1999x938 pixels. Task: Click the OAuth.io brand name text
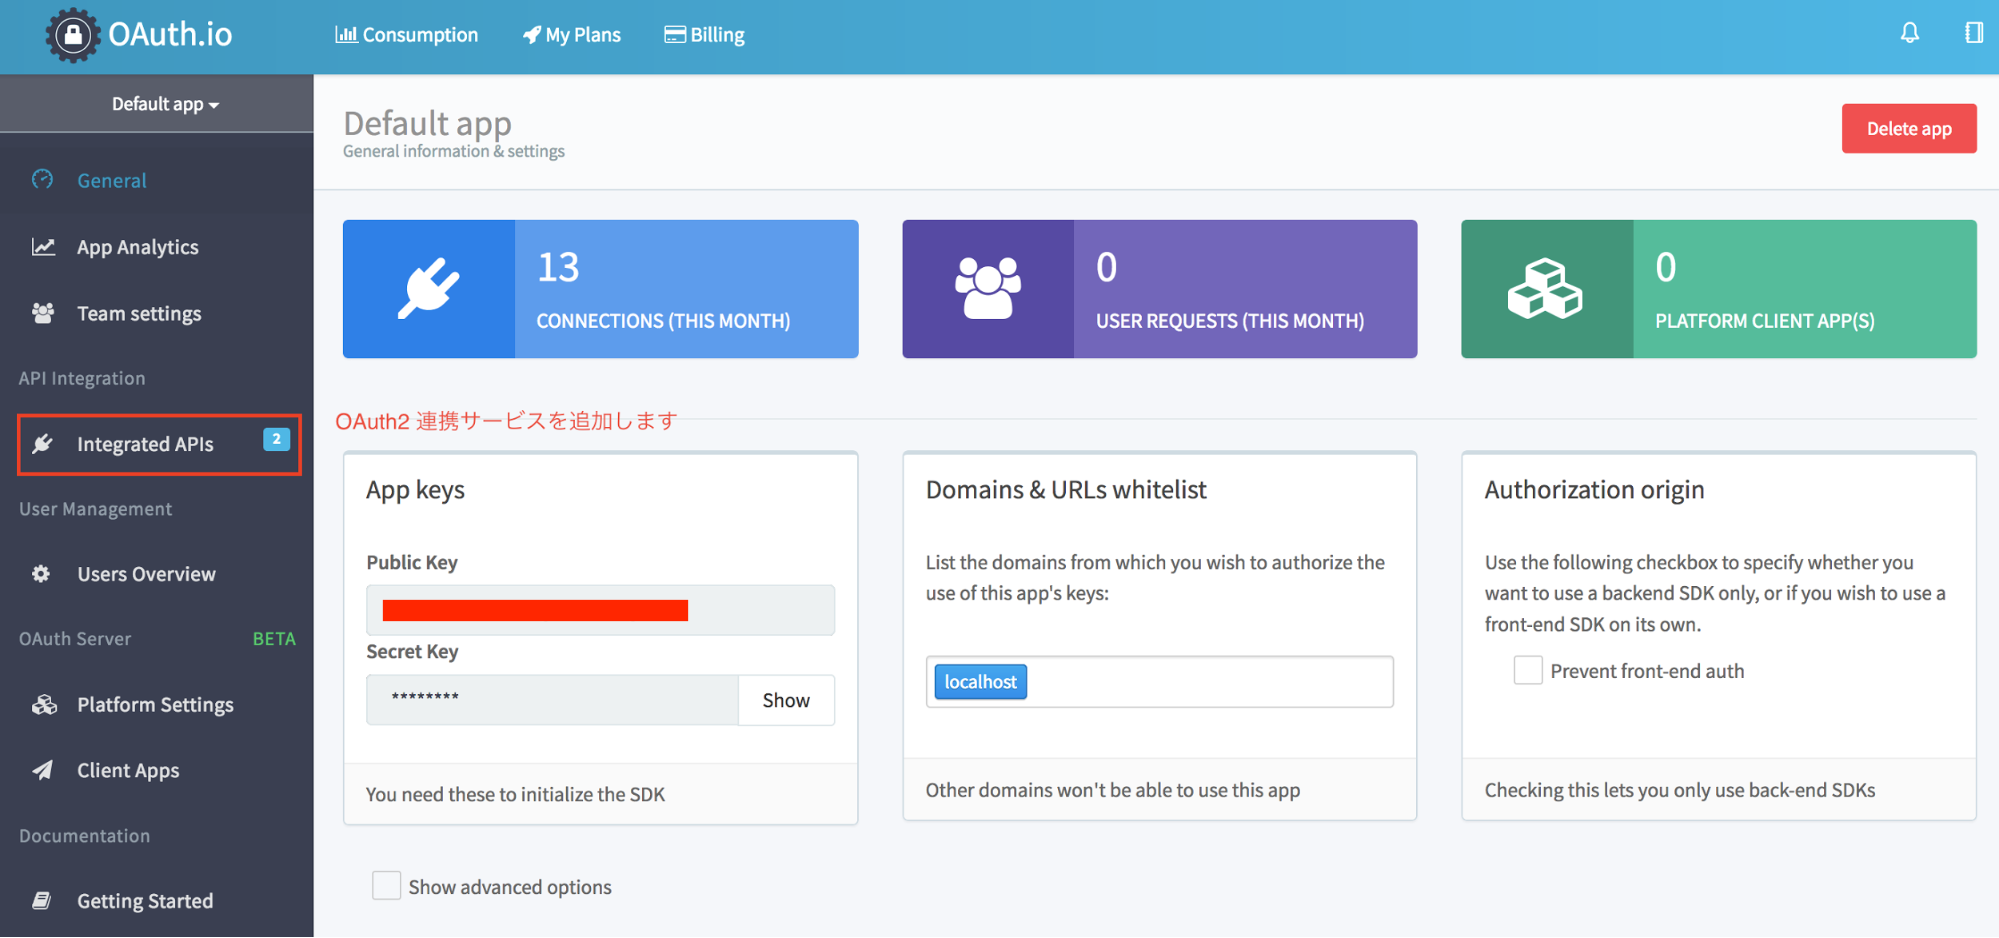point(170,35)
